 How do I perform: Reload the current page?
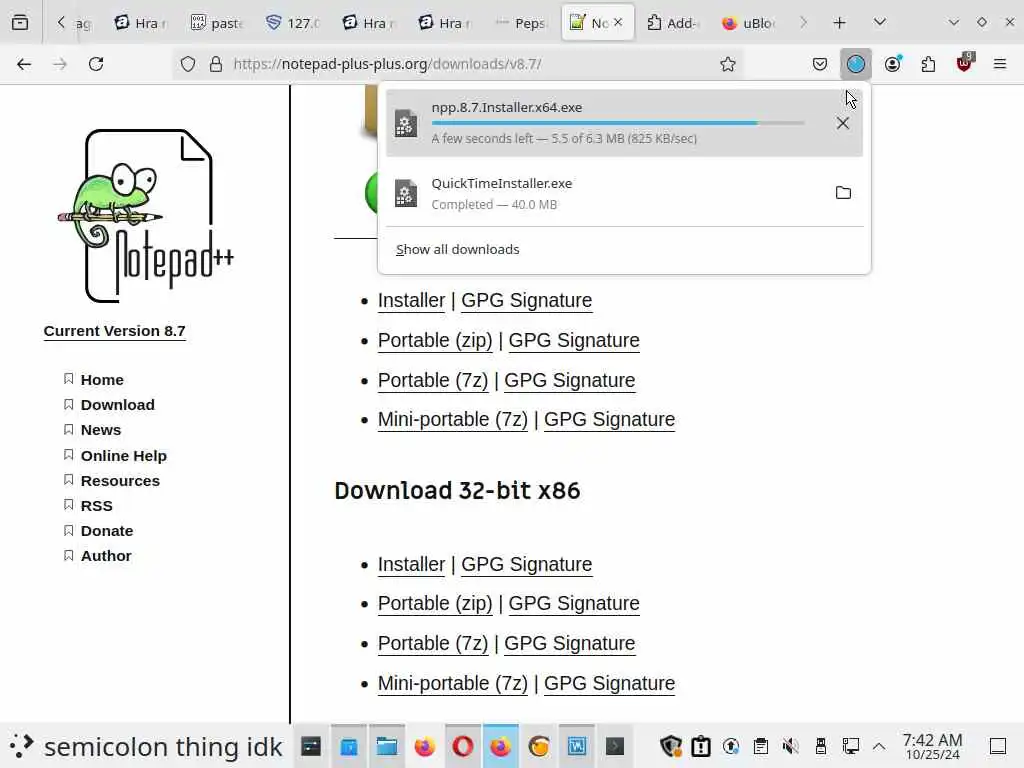[x=96, y=64]
